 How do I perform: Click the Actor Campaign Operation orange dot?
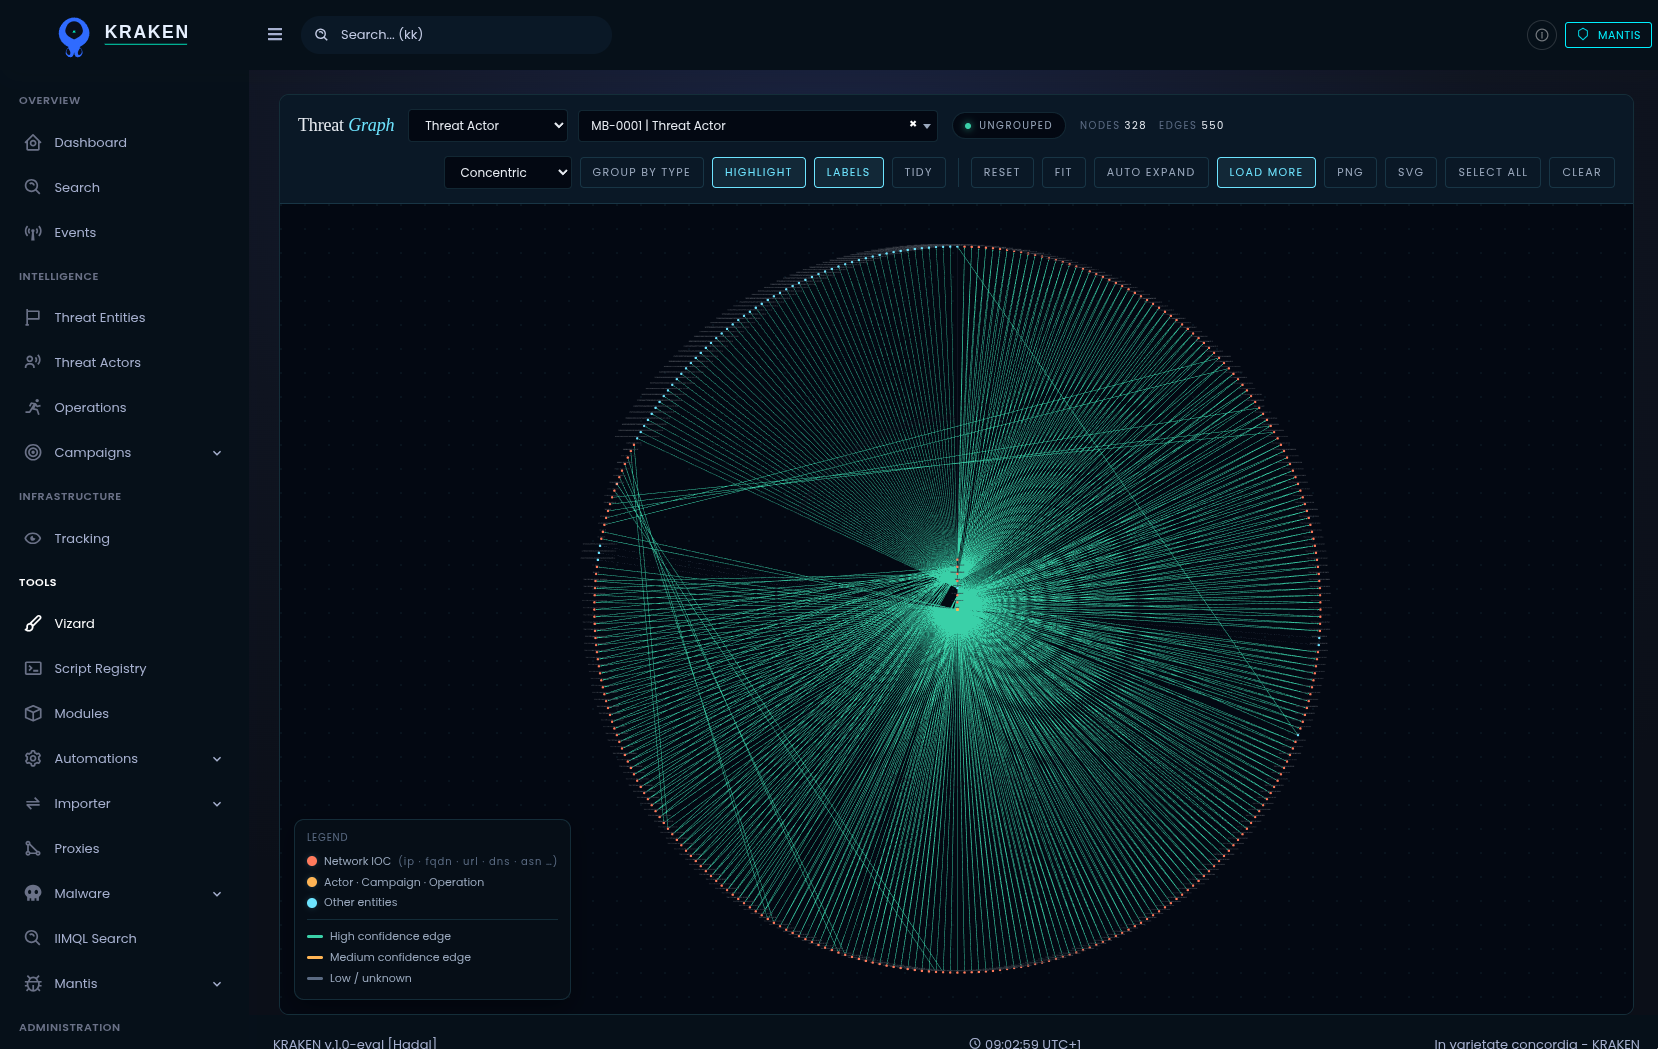(312, 882)
